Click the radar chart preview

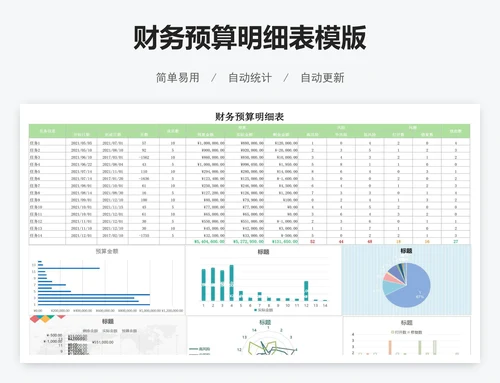coord(265,336)
